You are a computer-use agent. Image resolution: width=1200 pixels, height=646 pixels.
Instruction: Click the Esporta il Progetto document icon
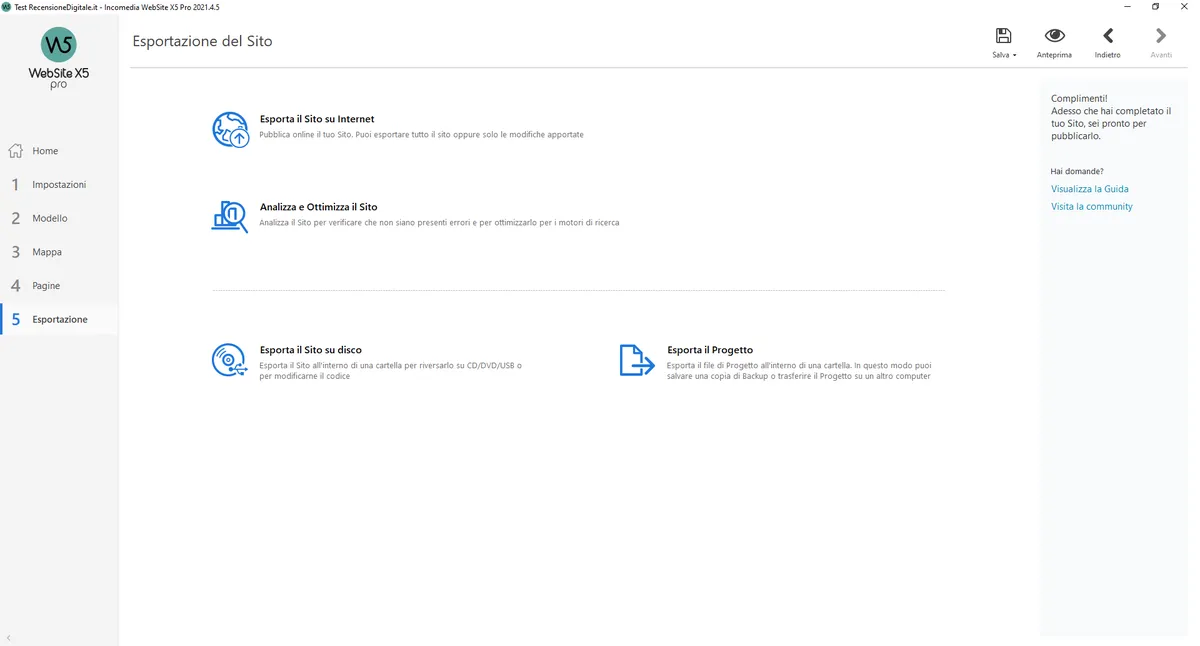tap(637, 360)
